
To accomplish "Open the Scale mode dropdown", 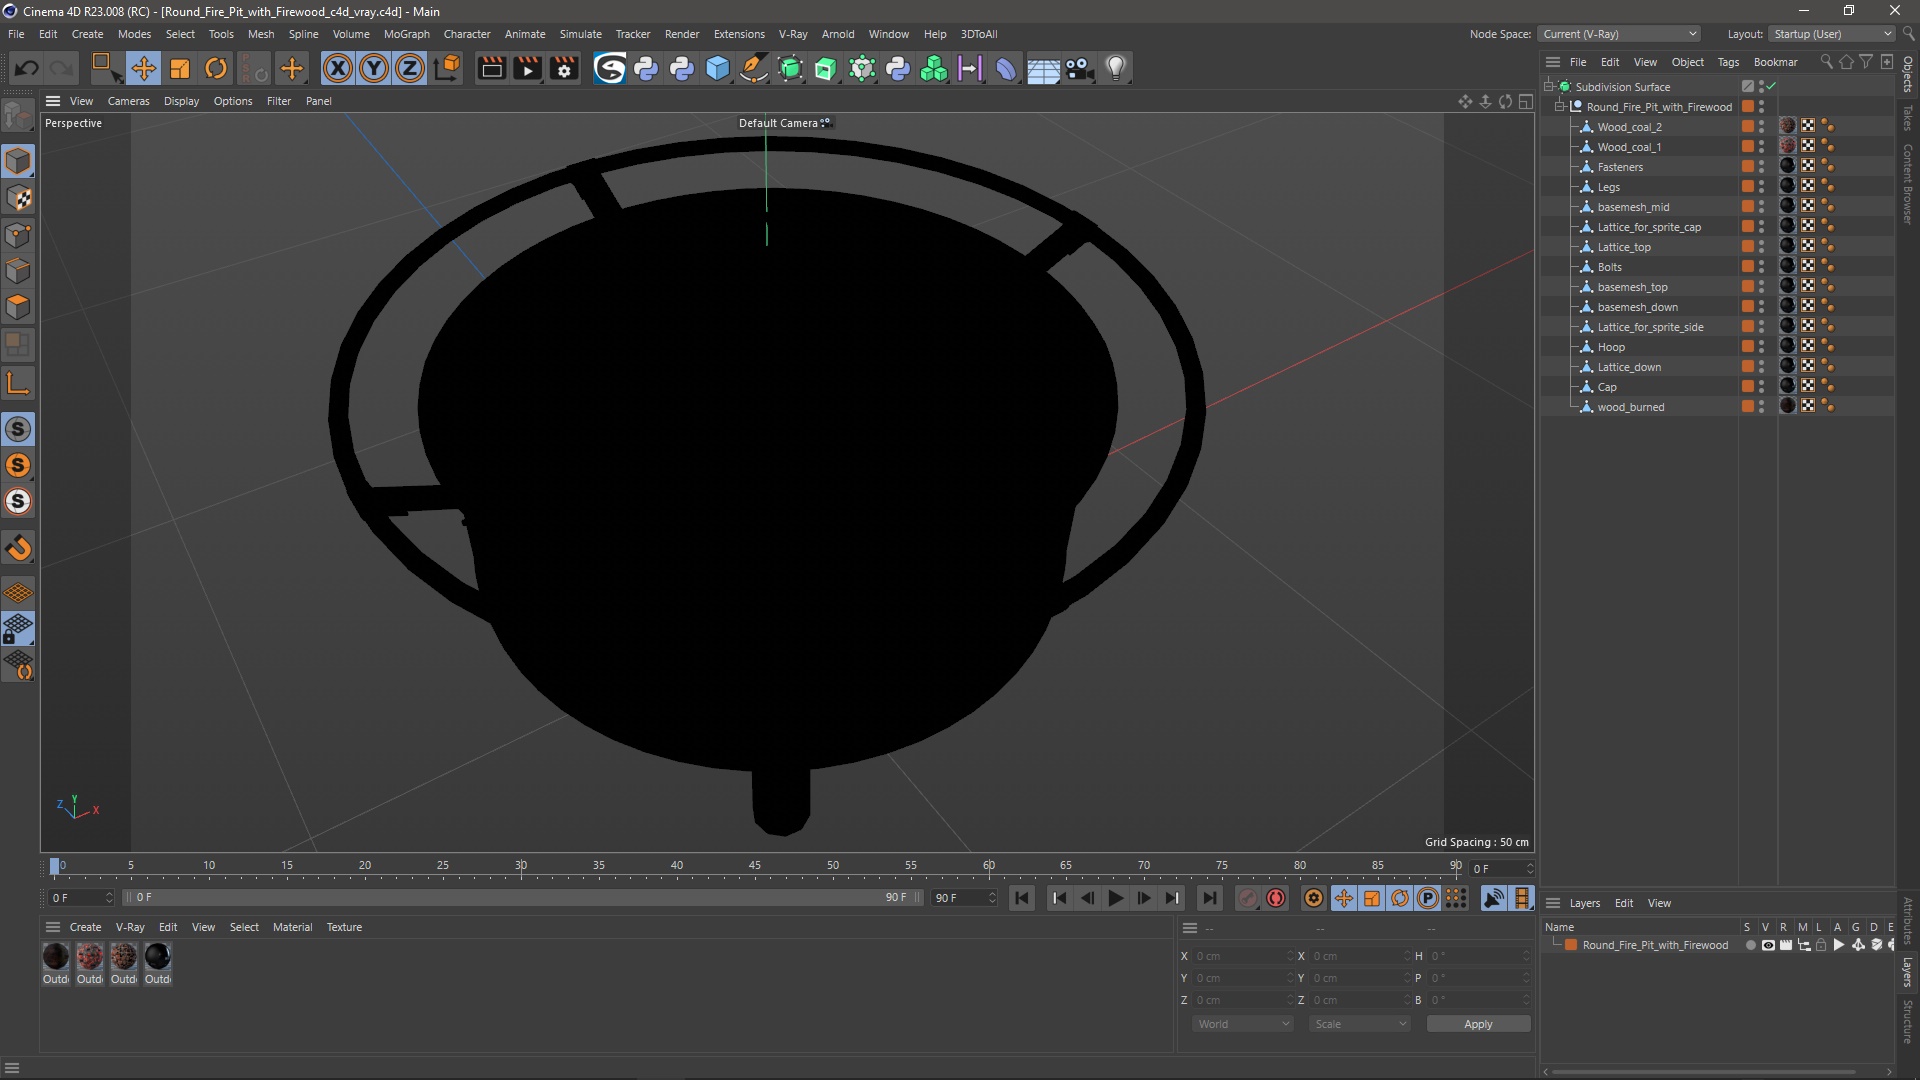I will coord(1359,1024).
